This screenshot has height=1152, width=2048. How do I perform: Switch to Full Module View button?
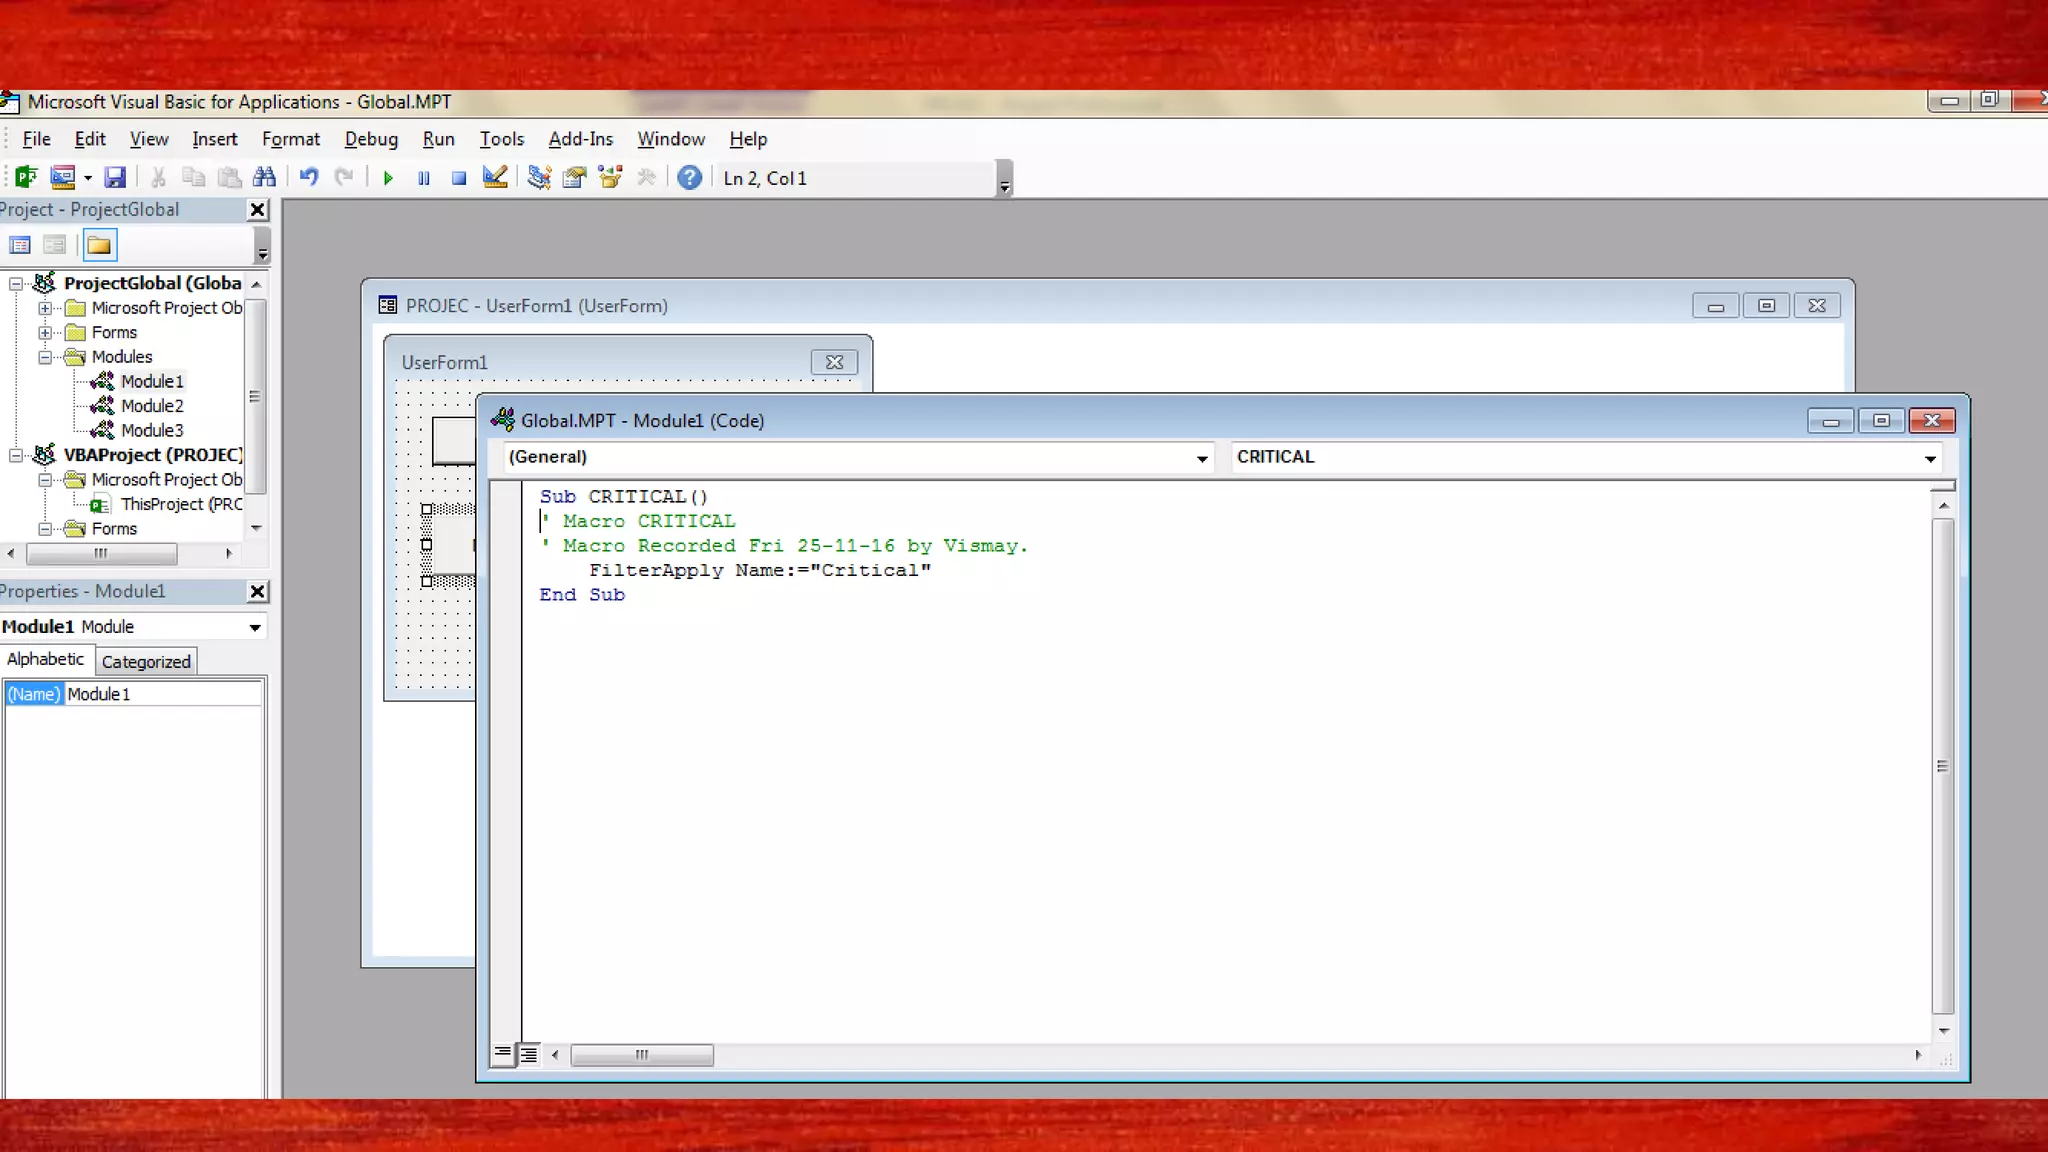coord(529,1054)
